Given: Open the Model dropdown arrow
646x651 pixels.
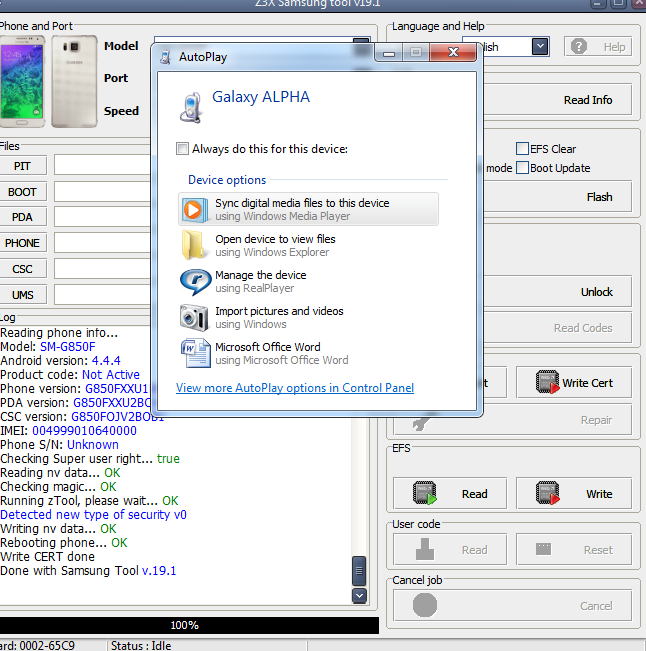Looking at the screenshot, I should pos(361,41).
